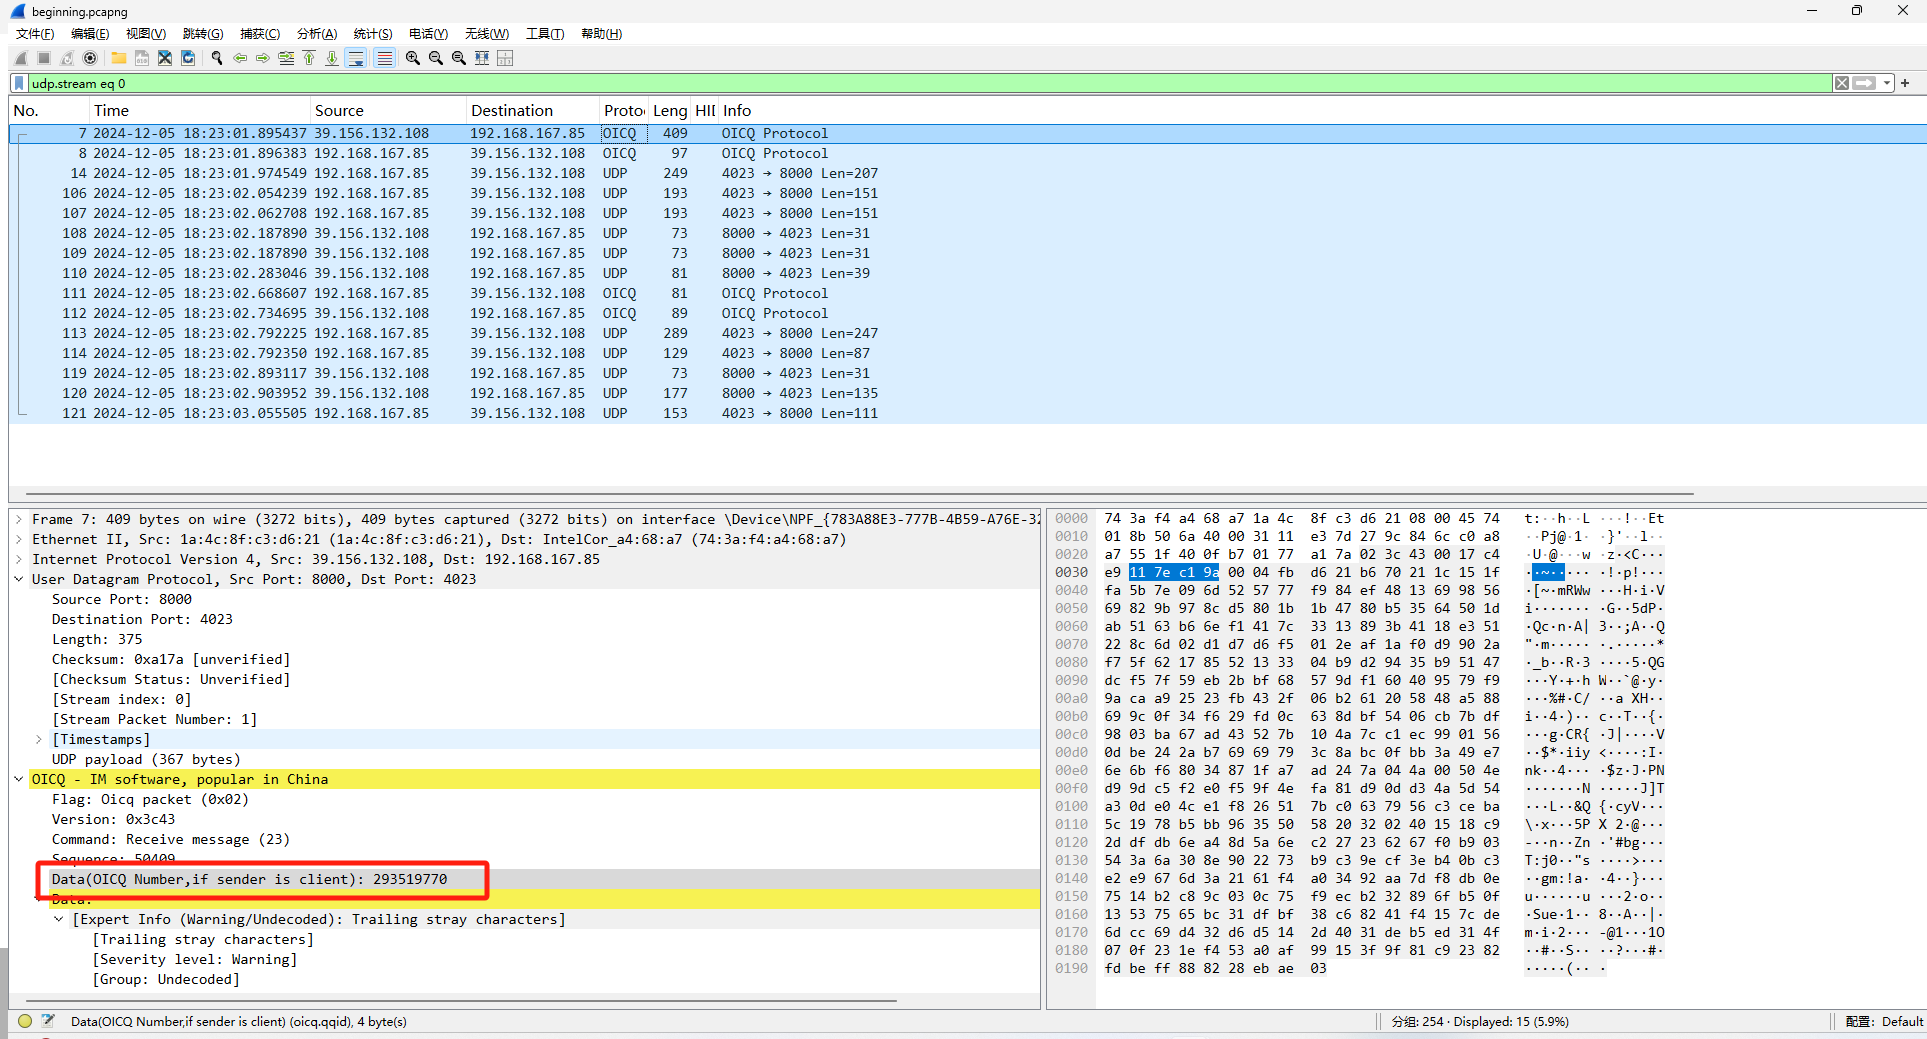Go back in packet history
The height and width of the screenshot is (1039, 1927).
point(240,58)
